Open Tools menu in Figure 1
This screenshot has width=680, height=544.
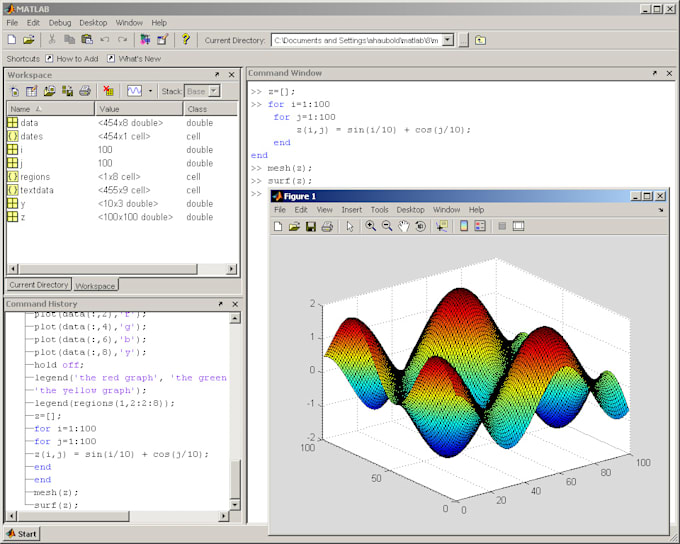click(x=379, y=210)
